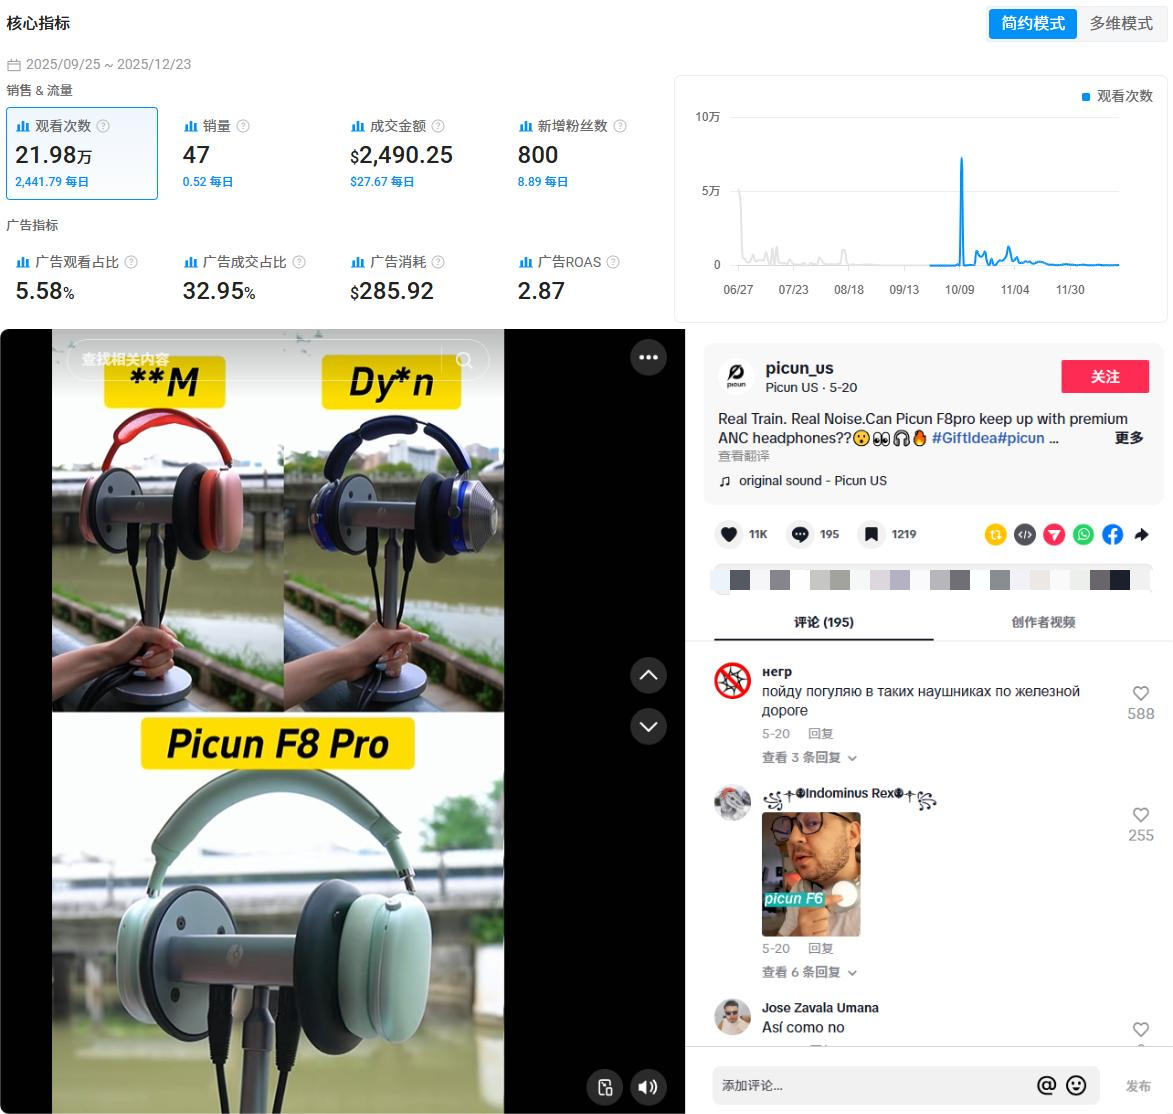Image resolution: width=1173 pixels, height=1114 pixels.
Task: Share the video via Facebook icon
Action: (x=1112, y=534)
